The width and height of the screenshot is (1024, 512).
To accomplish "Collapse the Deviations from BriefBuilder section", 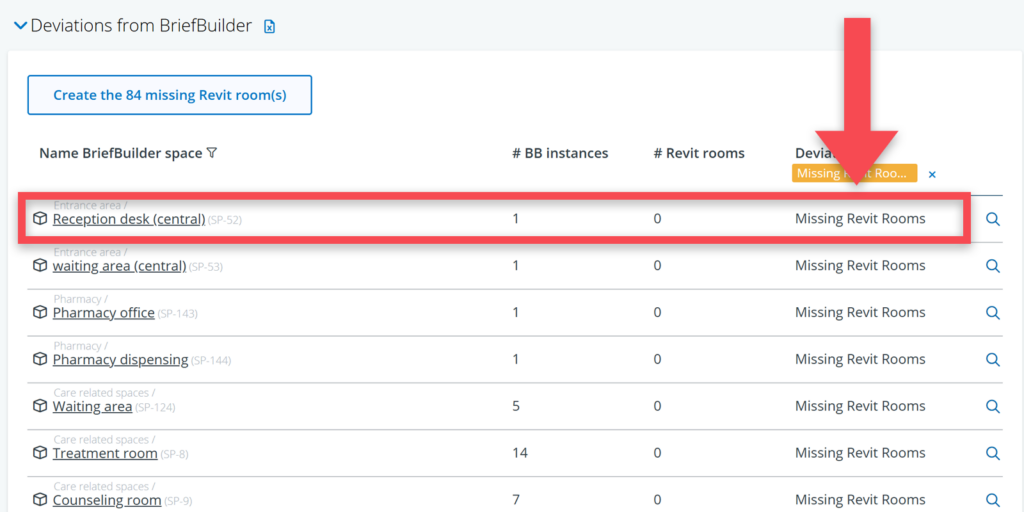I will click(x=20, y=26).
